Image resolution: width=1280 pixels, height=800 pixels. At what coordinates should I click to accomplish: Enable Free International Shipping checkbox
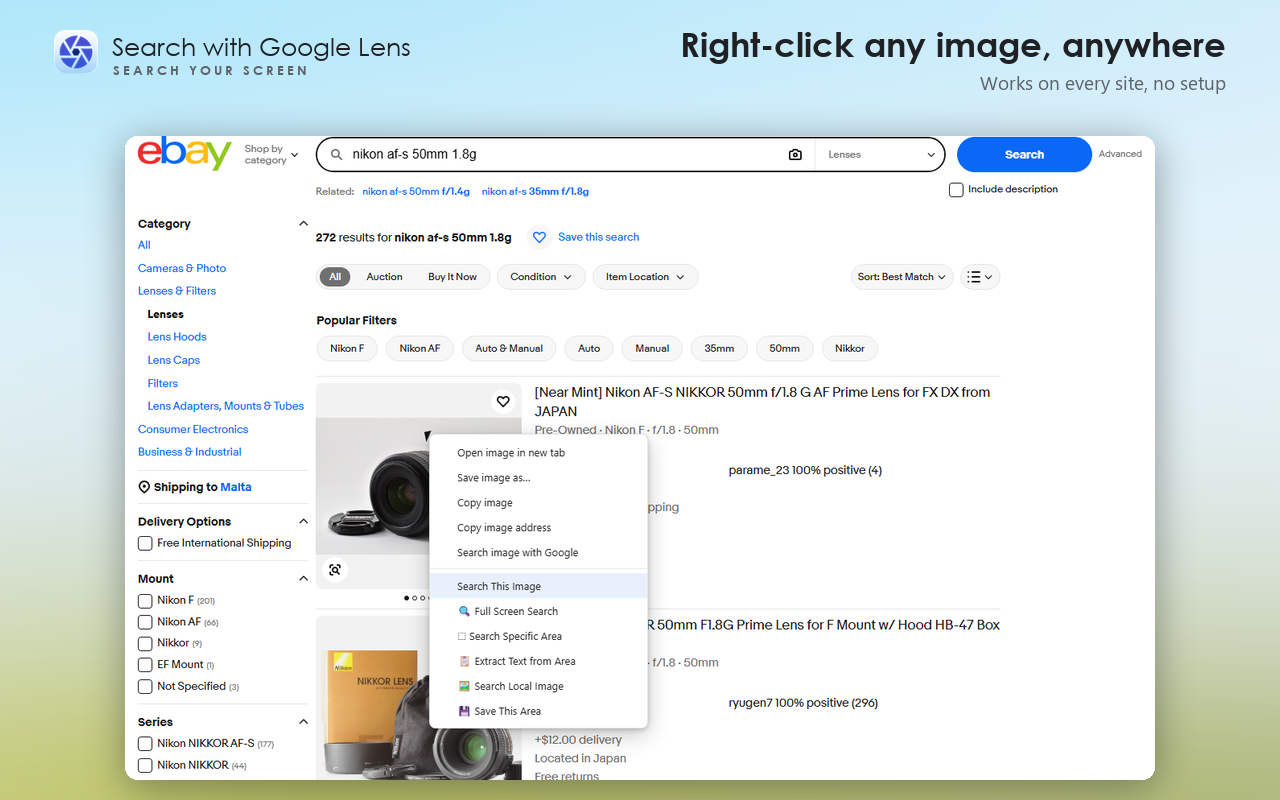coord(145,544)
